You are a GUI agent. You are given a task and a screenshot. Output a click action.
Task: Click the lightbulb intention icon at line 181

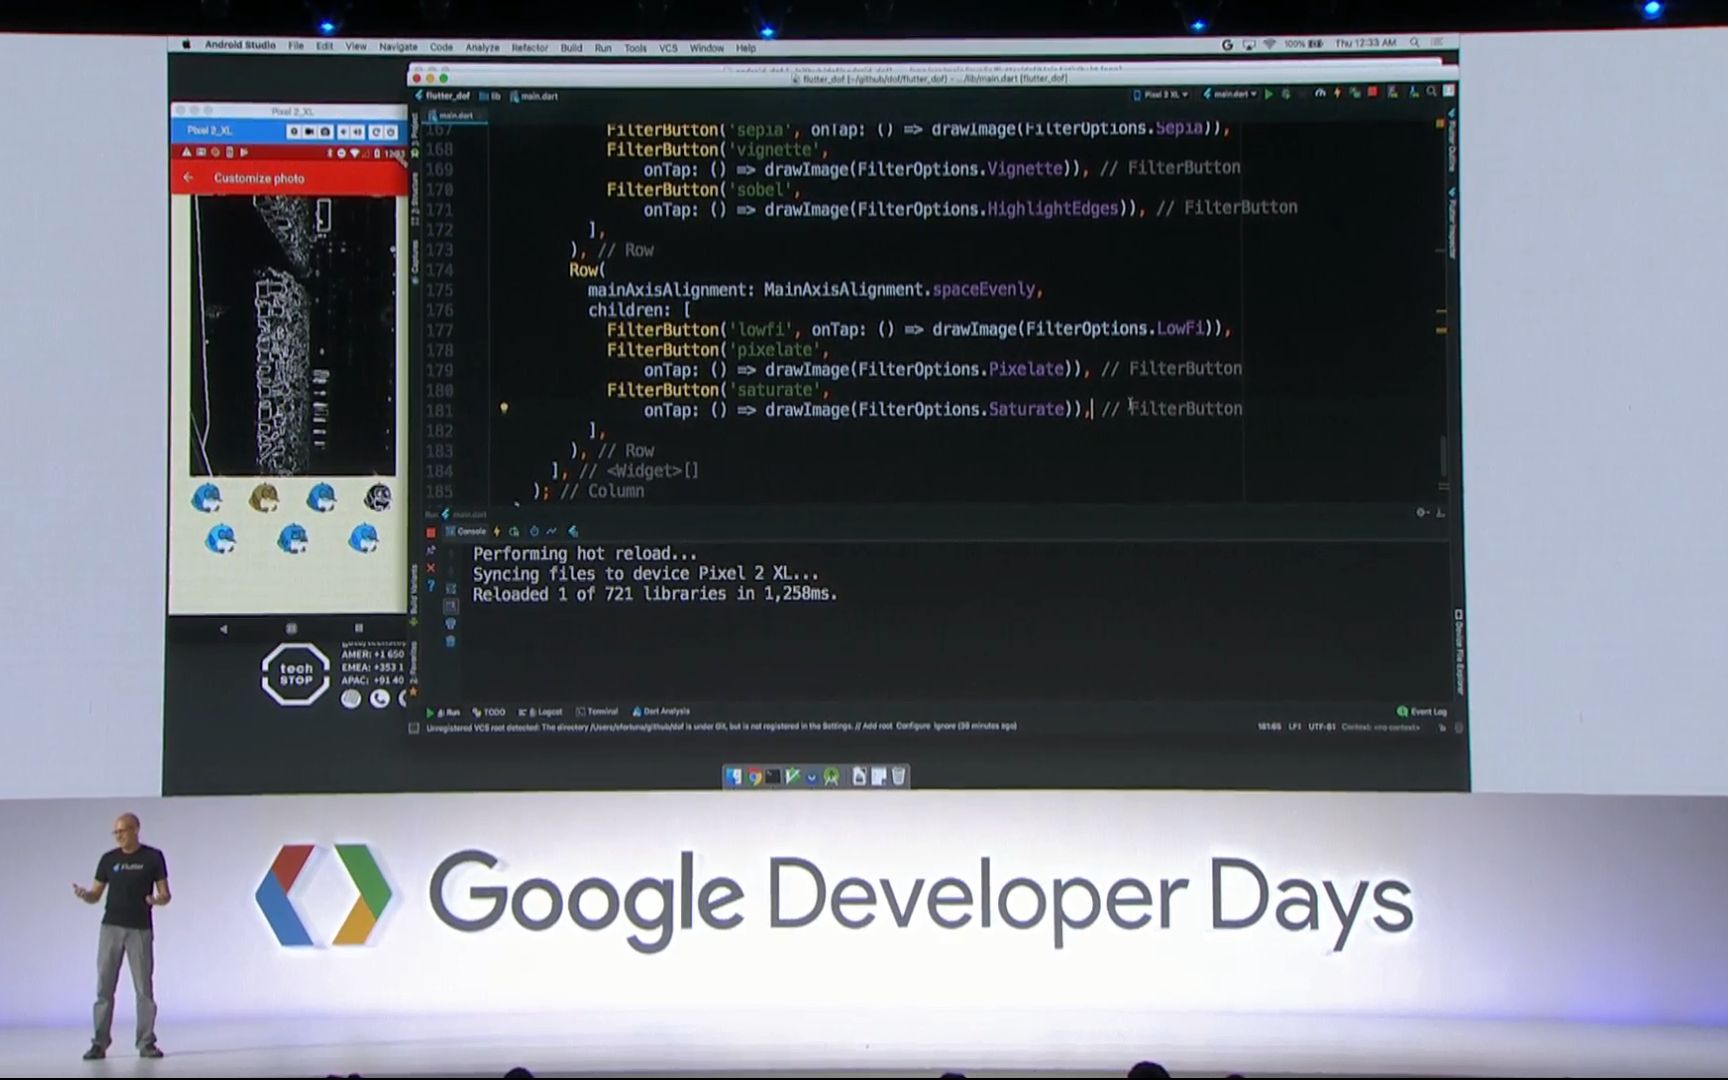pos(504,408)
